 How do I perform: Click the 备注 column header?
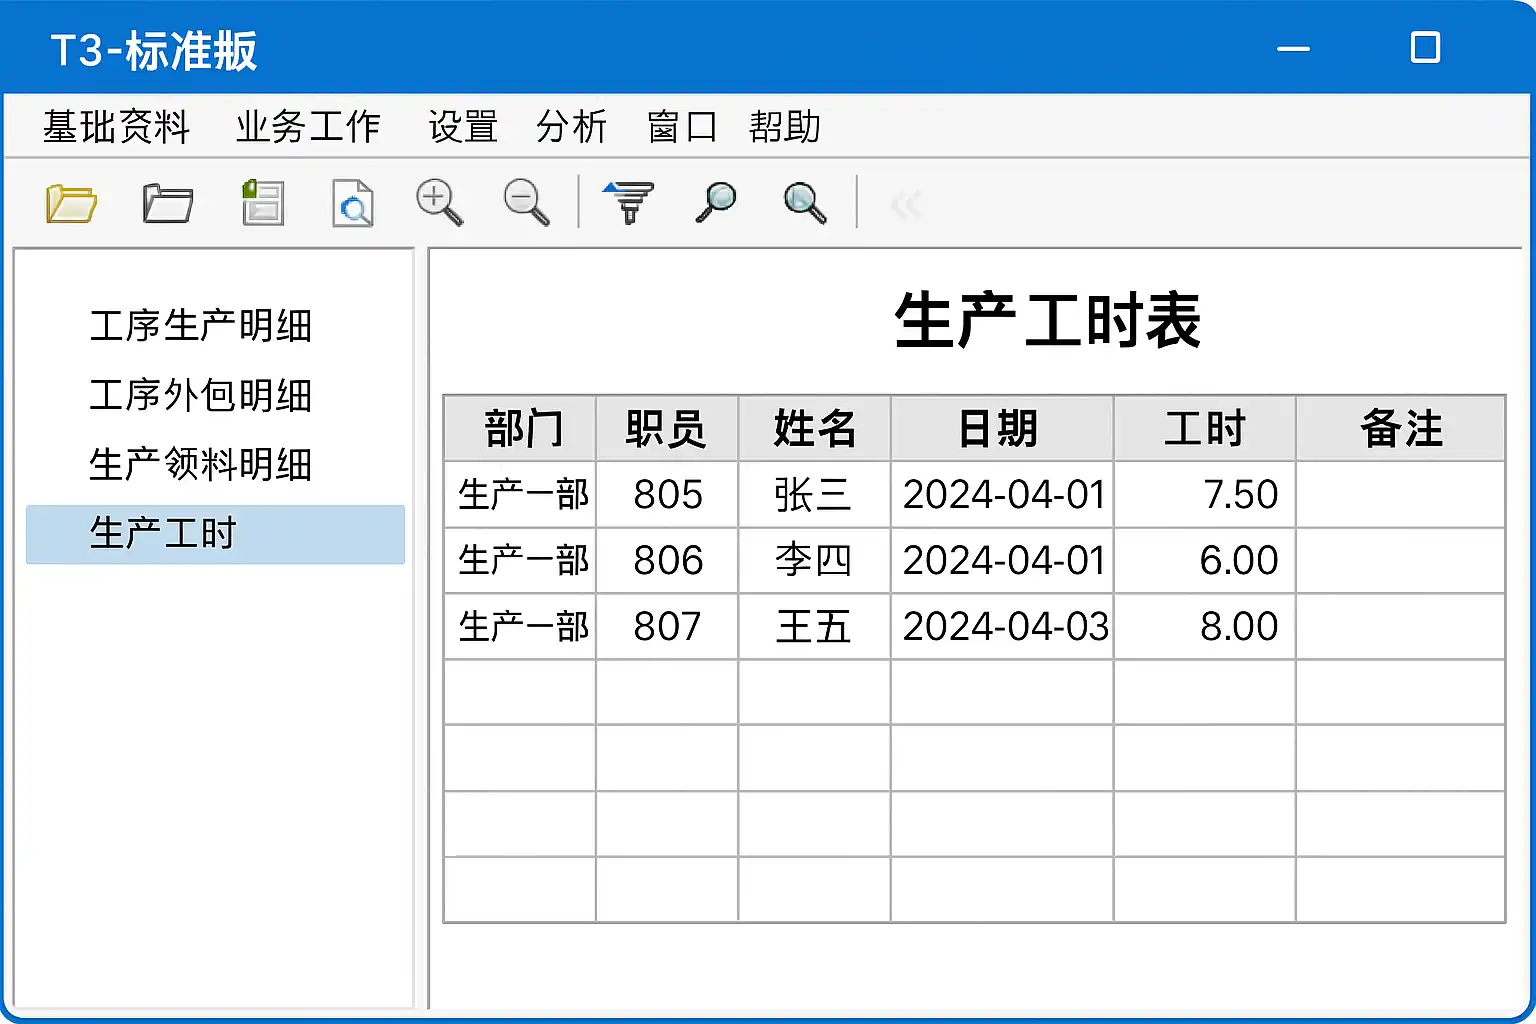pyautogui.click(x=1401, y=428)
